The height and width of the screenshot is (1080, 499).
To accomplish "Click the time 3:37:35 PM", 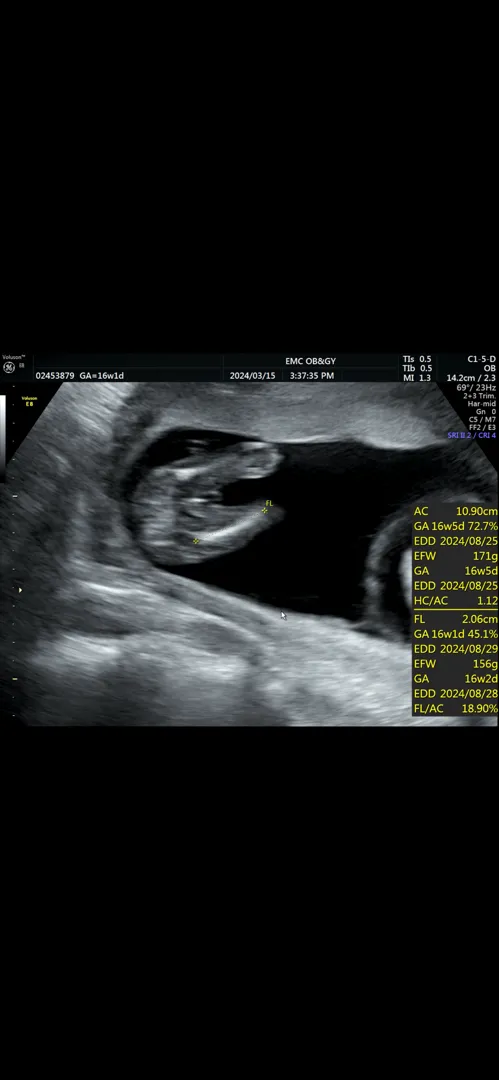I will tap(312, 376).
